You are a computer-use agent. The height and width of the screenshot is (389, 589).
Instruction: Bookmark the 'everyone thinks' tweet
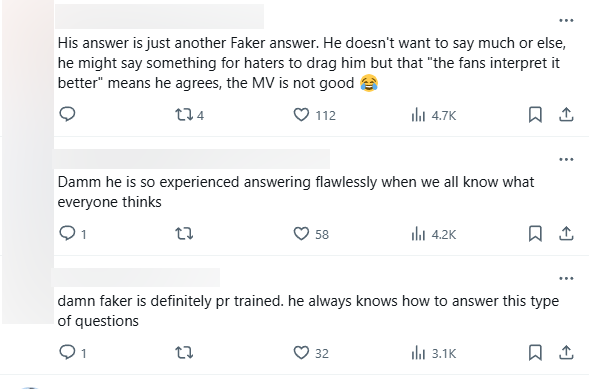coord(535,234)
